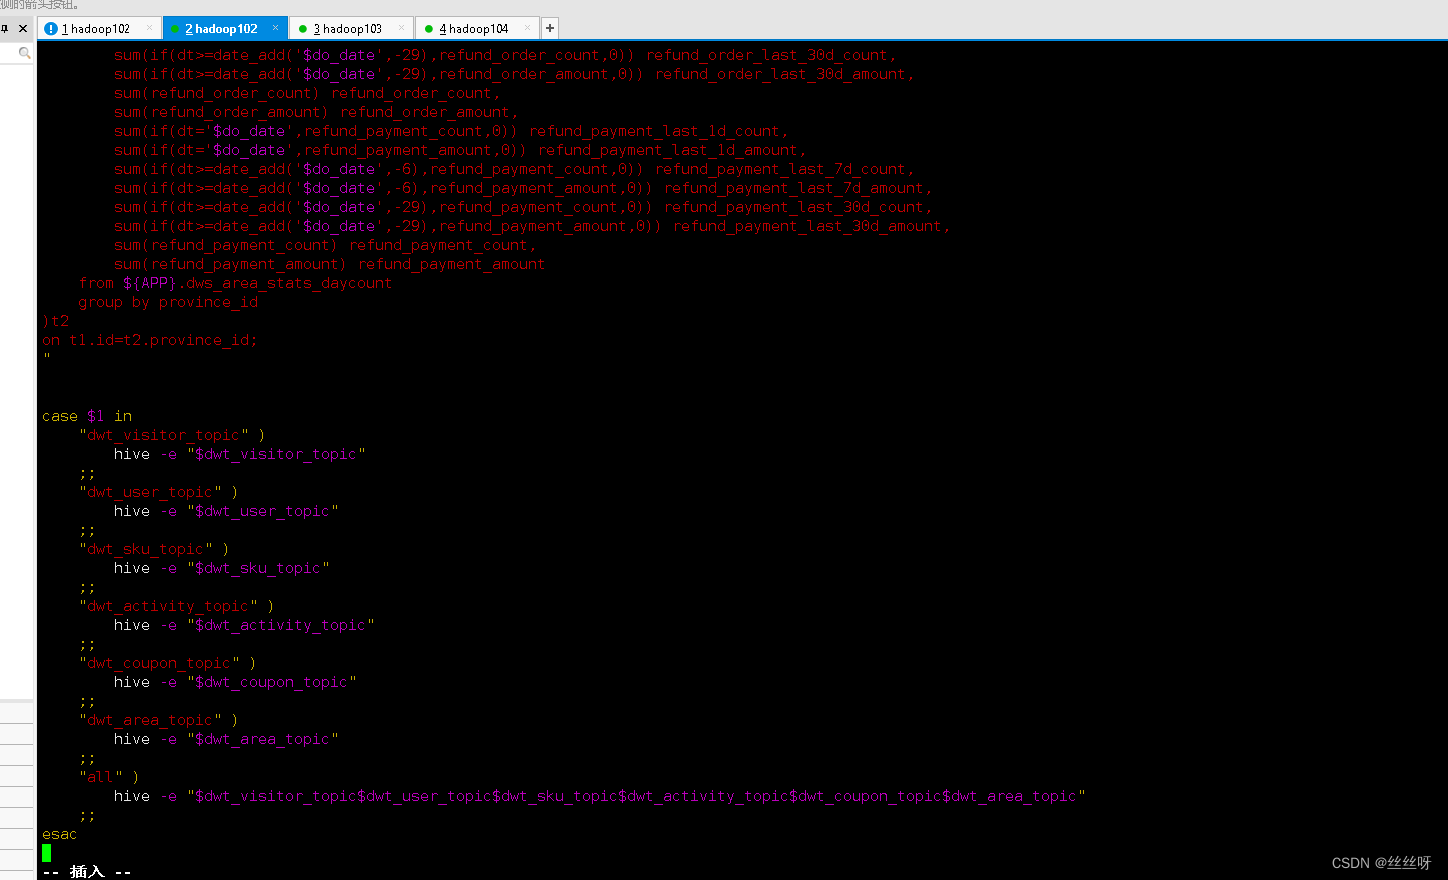Click the long hive -e all-topics command line
This screenshot has height=880, width=1448.
click(x=600, y=796)
